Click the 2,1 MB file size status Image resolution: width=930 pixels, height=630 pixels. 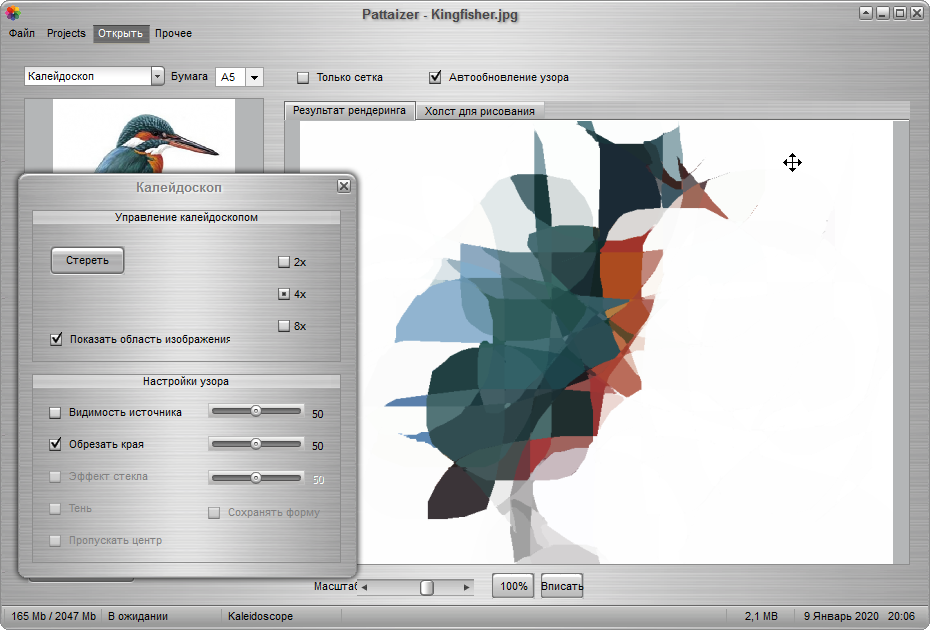761,616
